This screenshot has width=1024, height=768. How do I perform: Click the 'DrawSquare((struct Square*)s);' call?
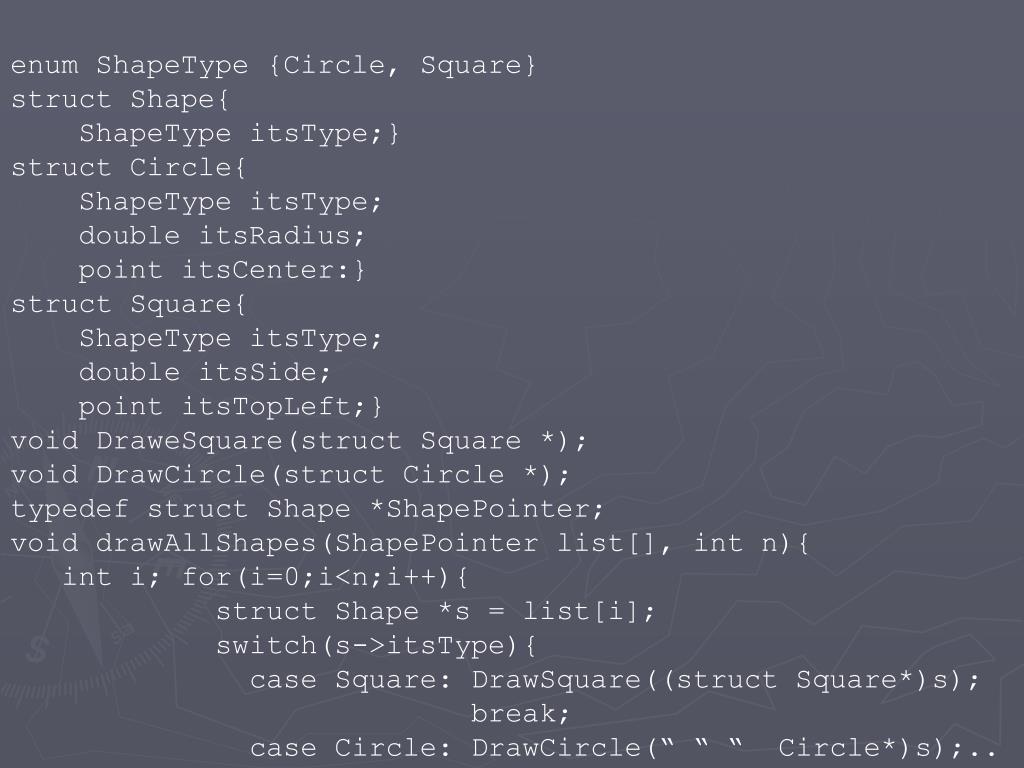click(x=726, y=680)
